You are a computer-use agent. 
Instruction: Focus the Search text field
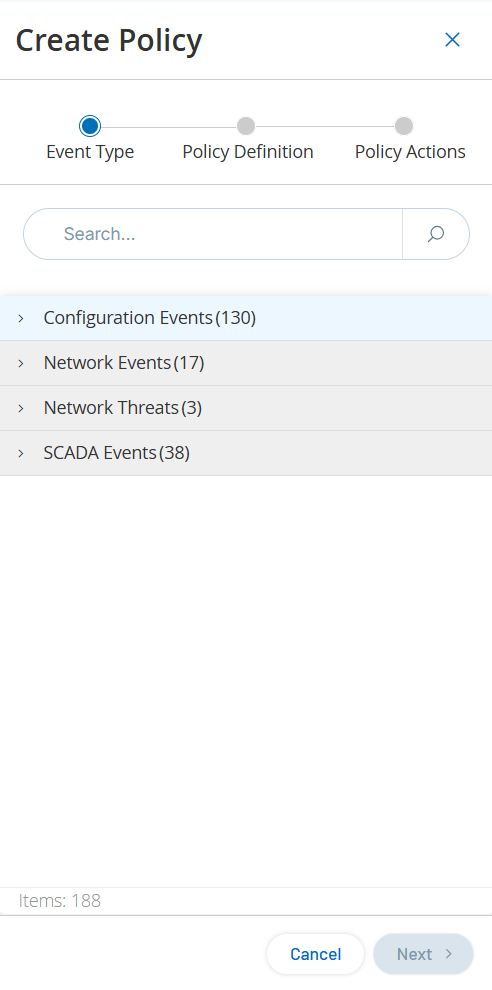pos(213,234)
